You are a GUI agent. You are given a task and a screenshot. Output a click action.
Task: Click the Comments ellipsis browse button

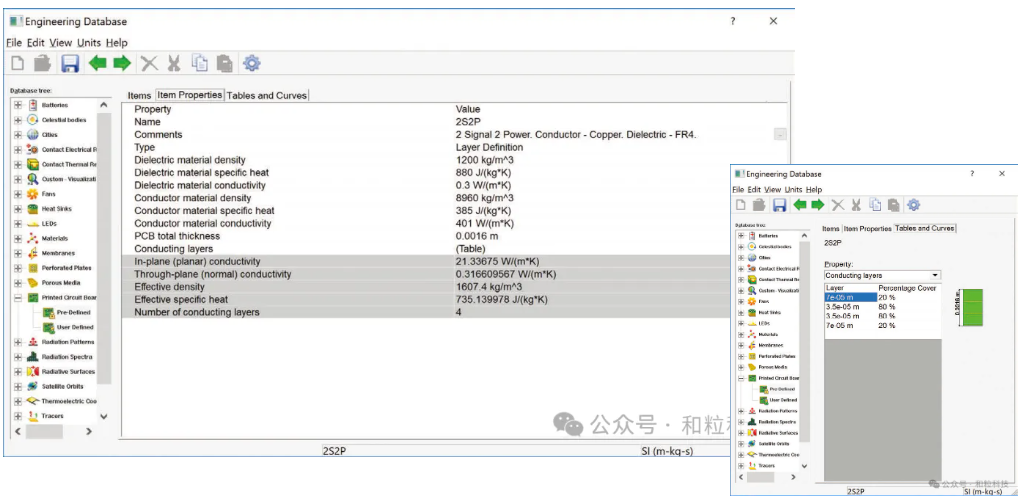(780, 134)
